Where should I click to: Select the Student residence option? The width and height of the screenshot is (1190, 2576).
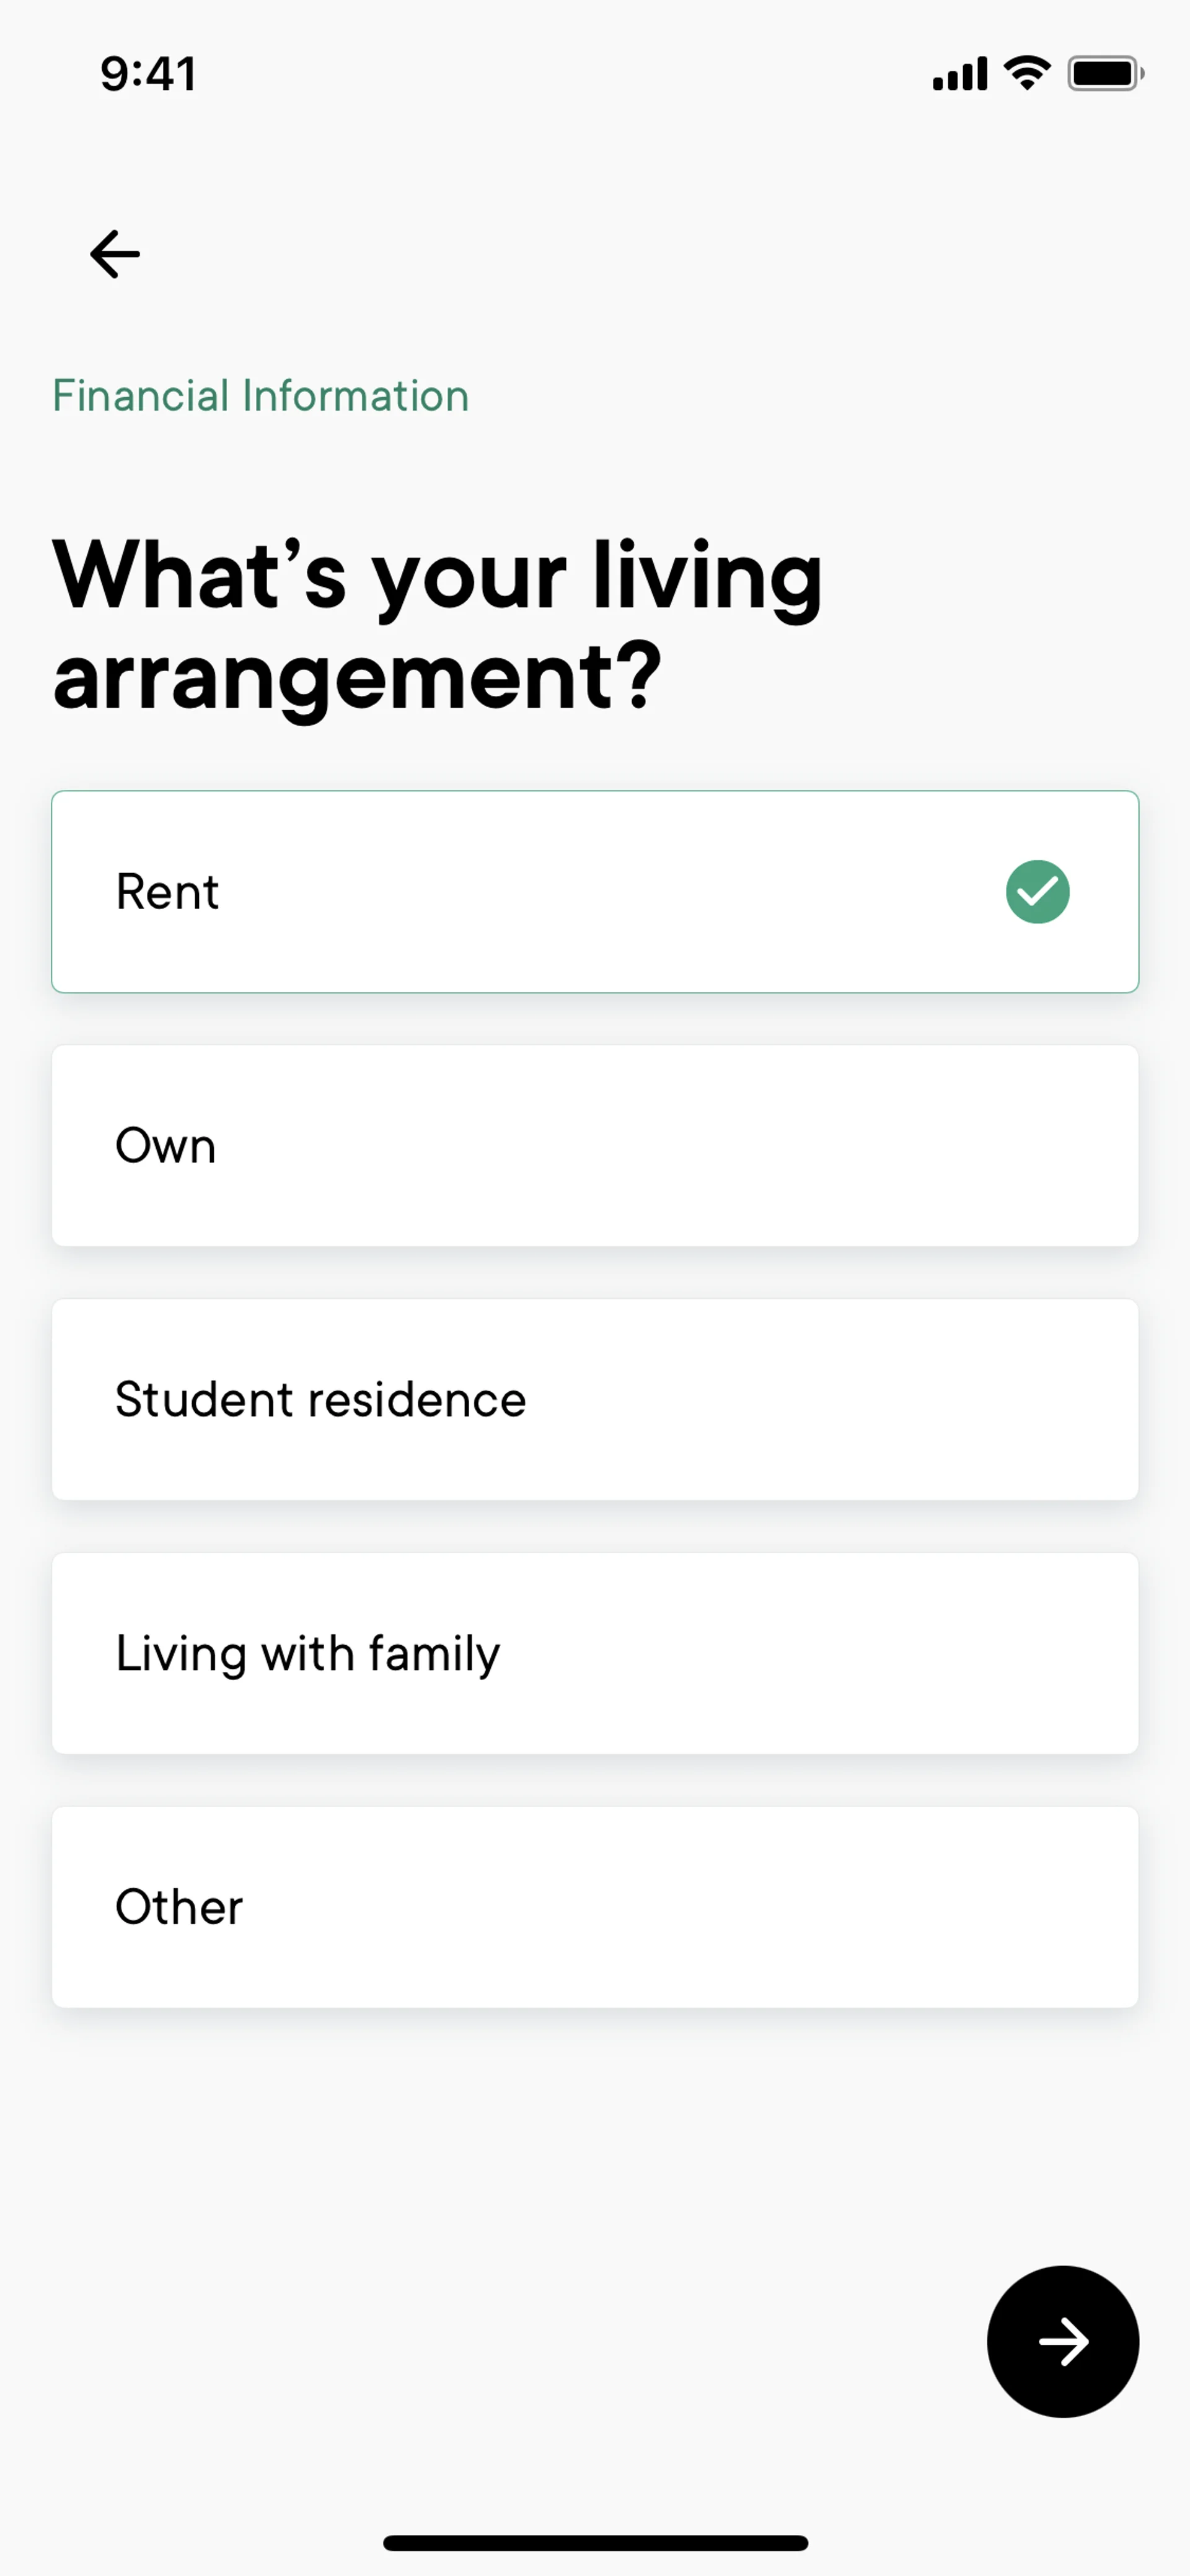point(594,1399)
